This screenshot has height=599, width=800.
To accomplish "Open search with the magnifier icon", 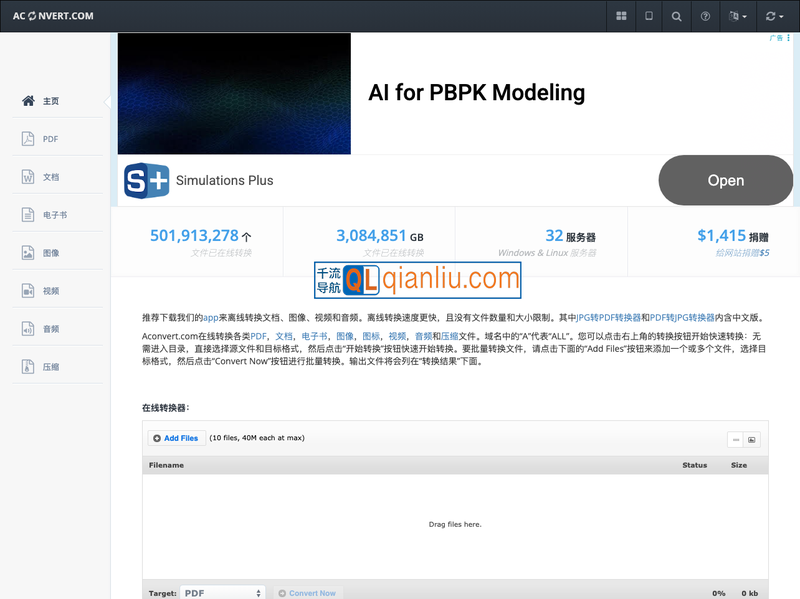I will pyautogui.click(x=677, y=16).
